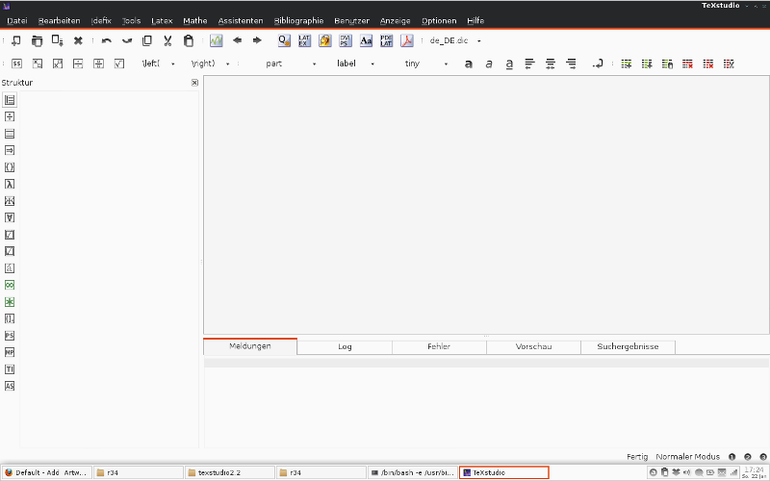Open Ti (TikZ) commands side panel

coord(9,369)
